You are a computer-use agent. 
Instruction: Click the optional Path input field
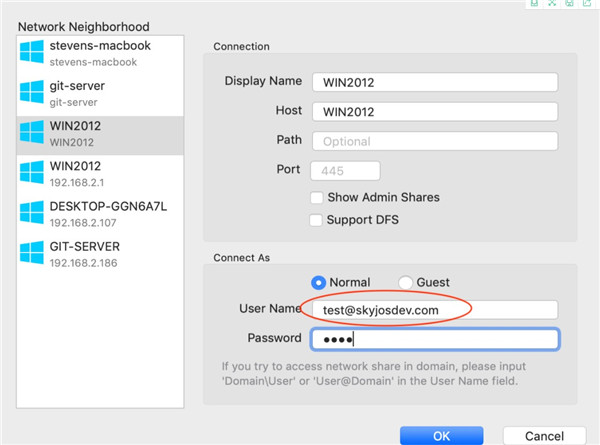pyautogui.click(x=434, y=141)
